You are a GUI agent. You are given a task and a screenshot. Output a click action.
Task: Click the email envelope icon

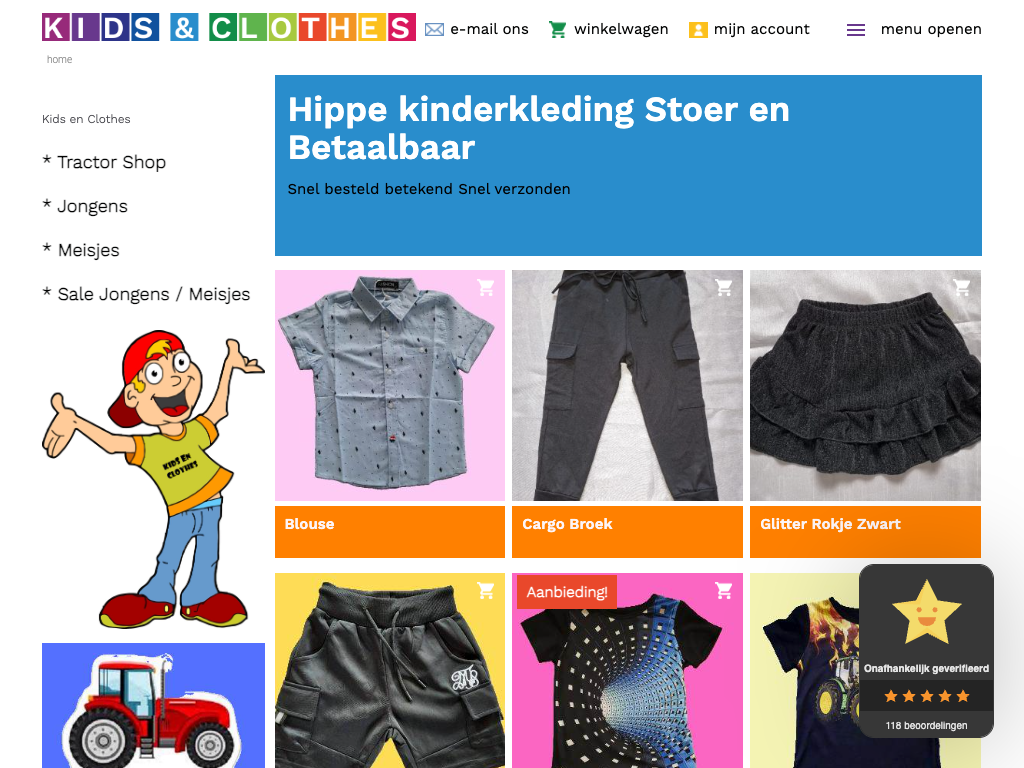(434, 29)
